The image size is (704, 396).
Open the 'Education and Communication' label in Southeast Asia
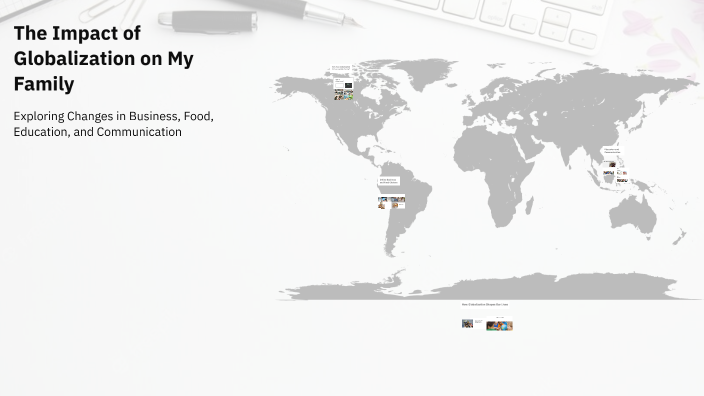(612, 151)
